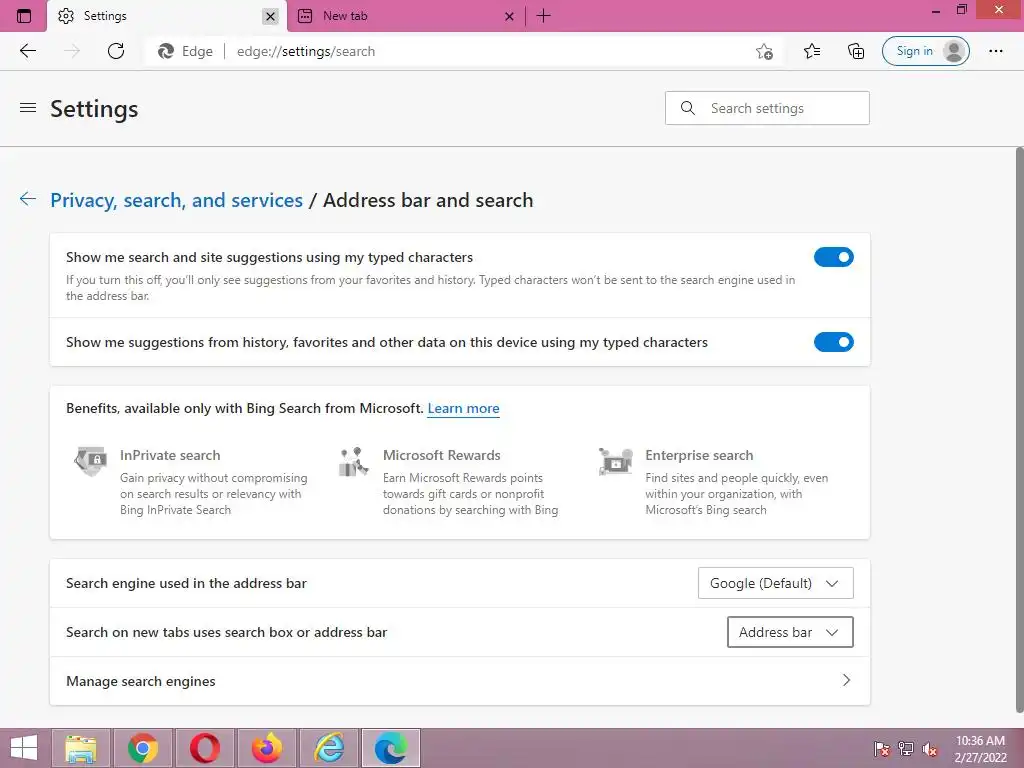The width and height of the screenshot is (1024, 768).
Task: Open the Manage search engines row
Action: pos(460,681)
